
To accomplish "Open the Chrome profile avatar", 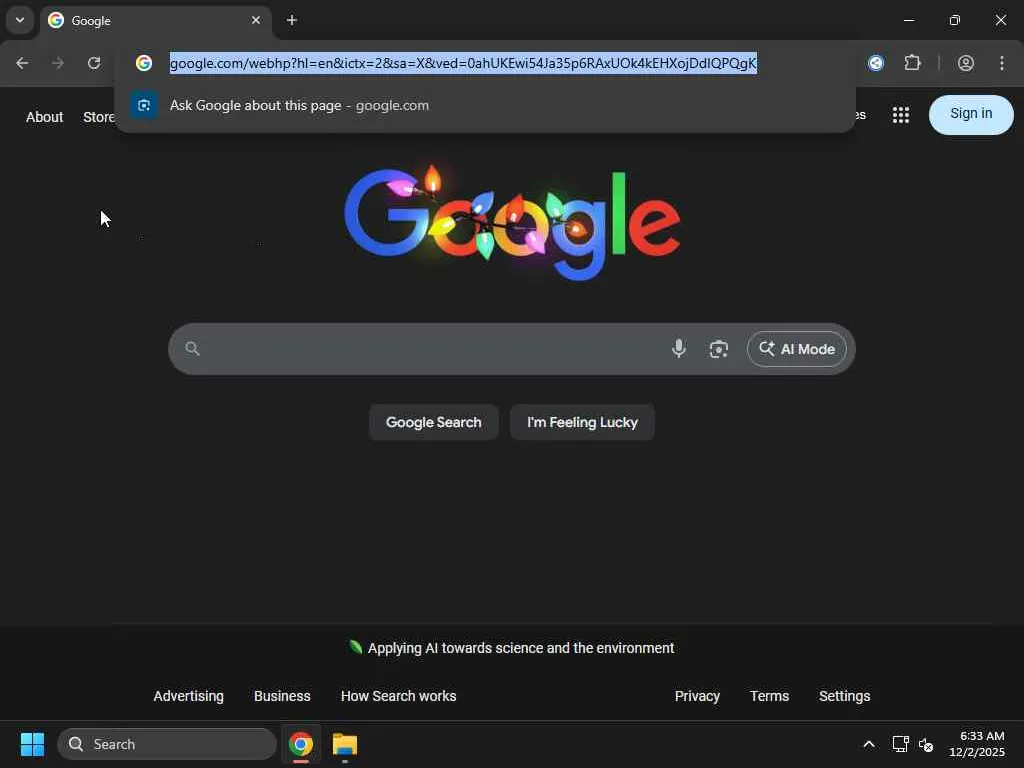I will pyautogui.click(x=966, y=63).
